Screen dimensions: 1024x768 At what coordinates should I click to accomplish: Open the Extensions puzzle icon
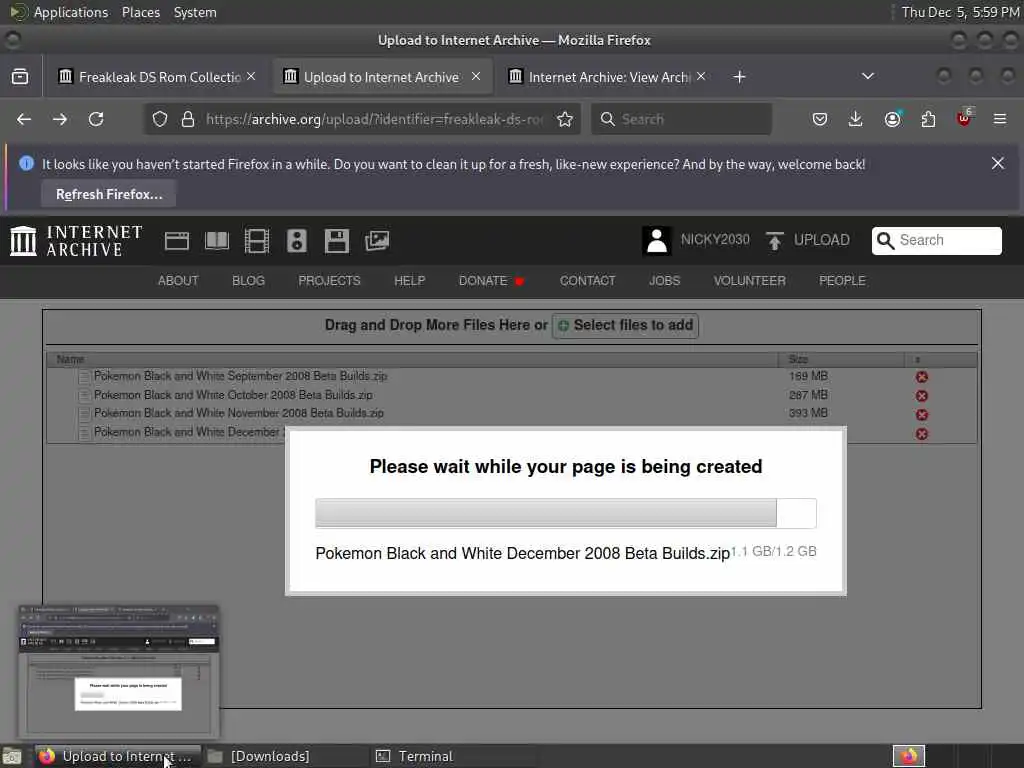[928, 119]
